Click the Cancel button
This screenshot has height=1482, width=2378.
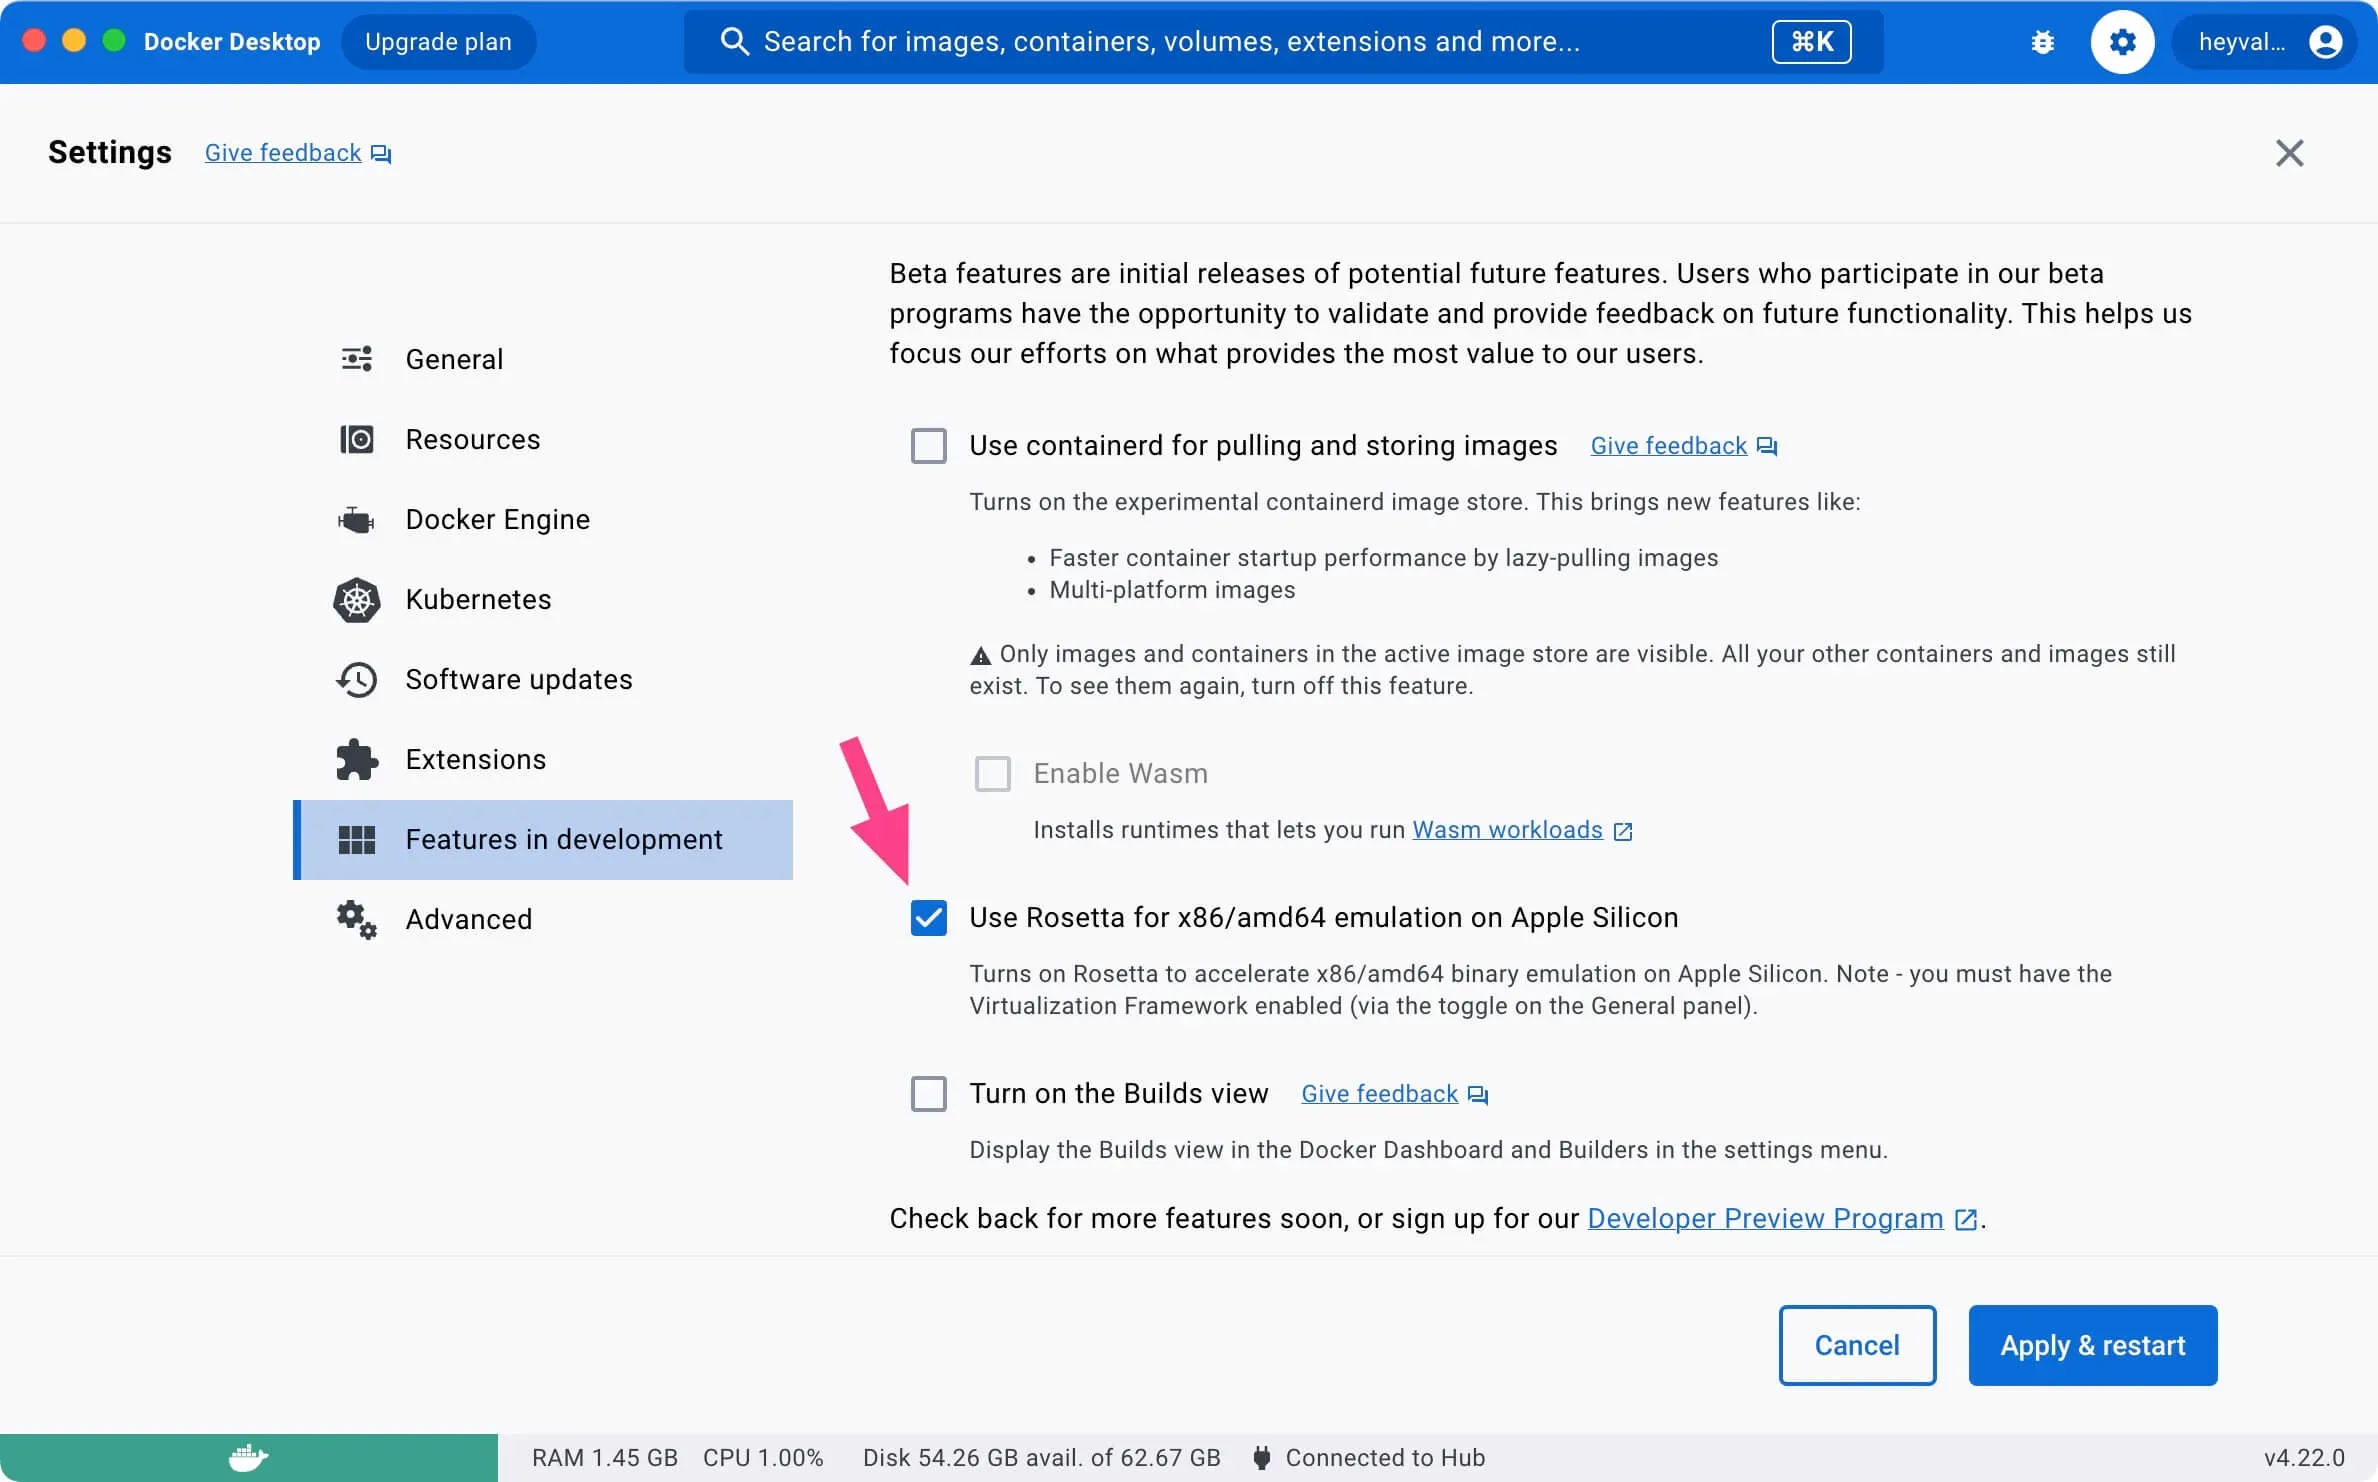click(1857, 1346)
